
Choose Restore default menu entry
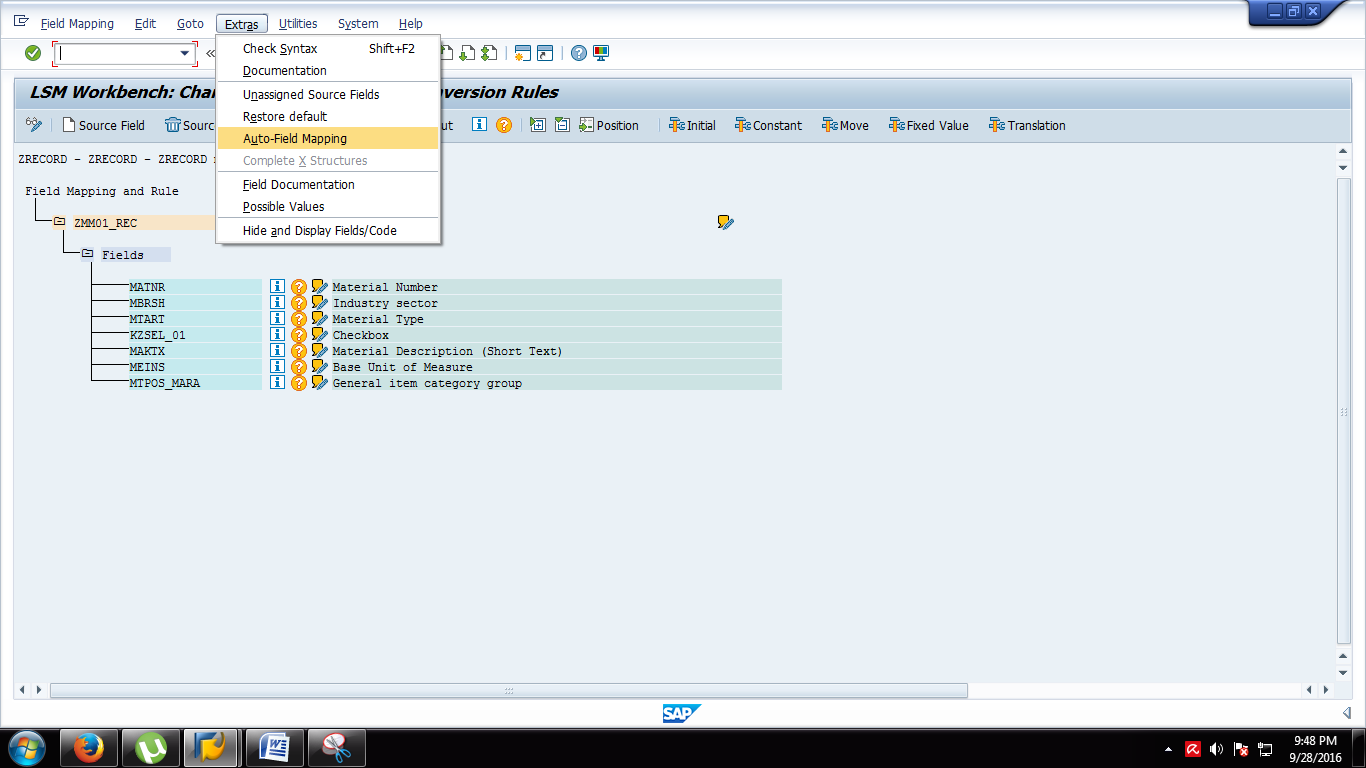(x=328, y=117)
